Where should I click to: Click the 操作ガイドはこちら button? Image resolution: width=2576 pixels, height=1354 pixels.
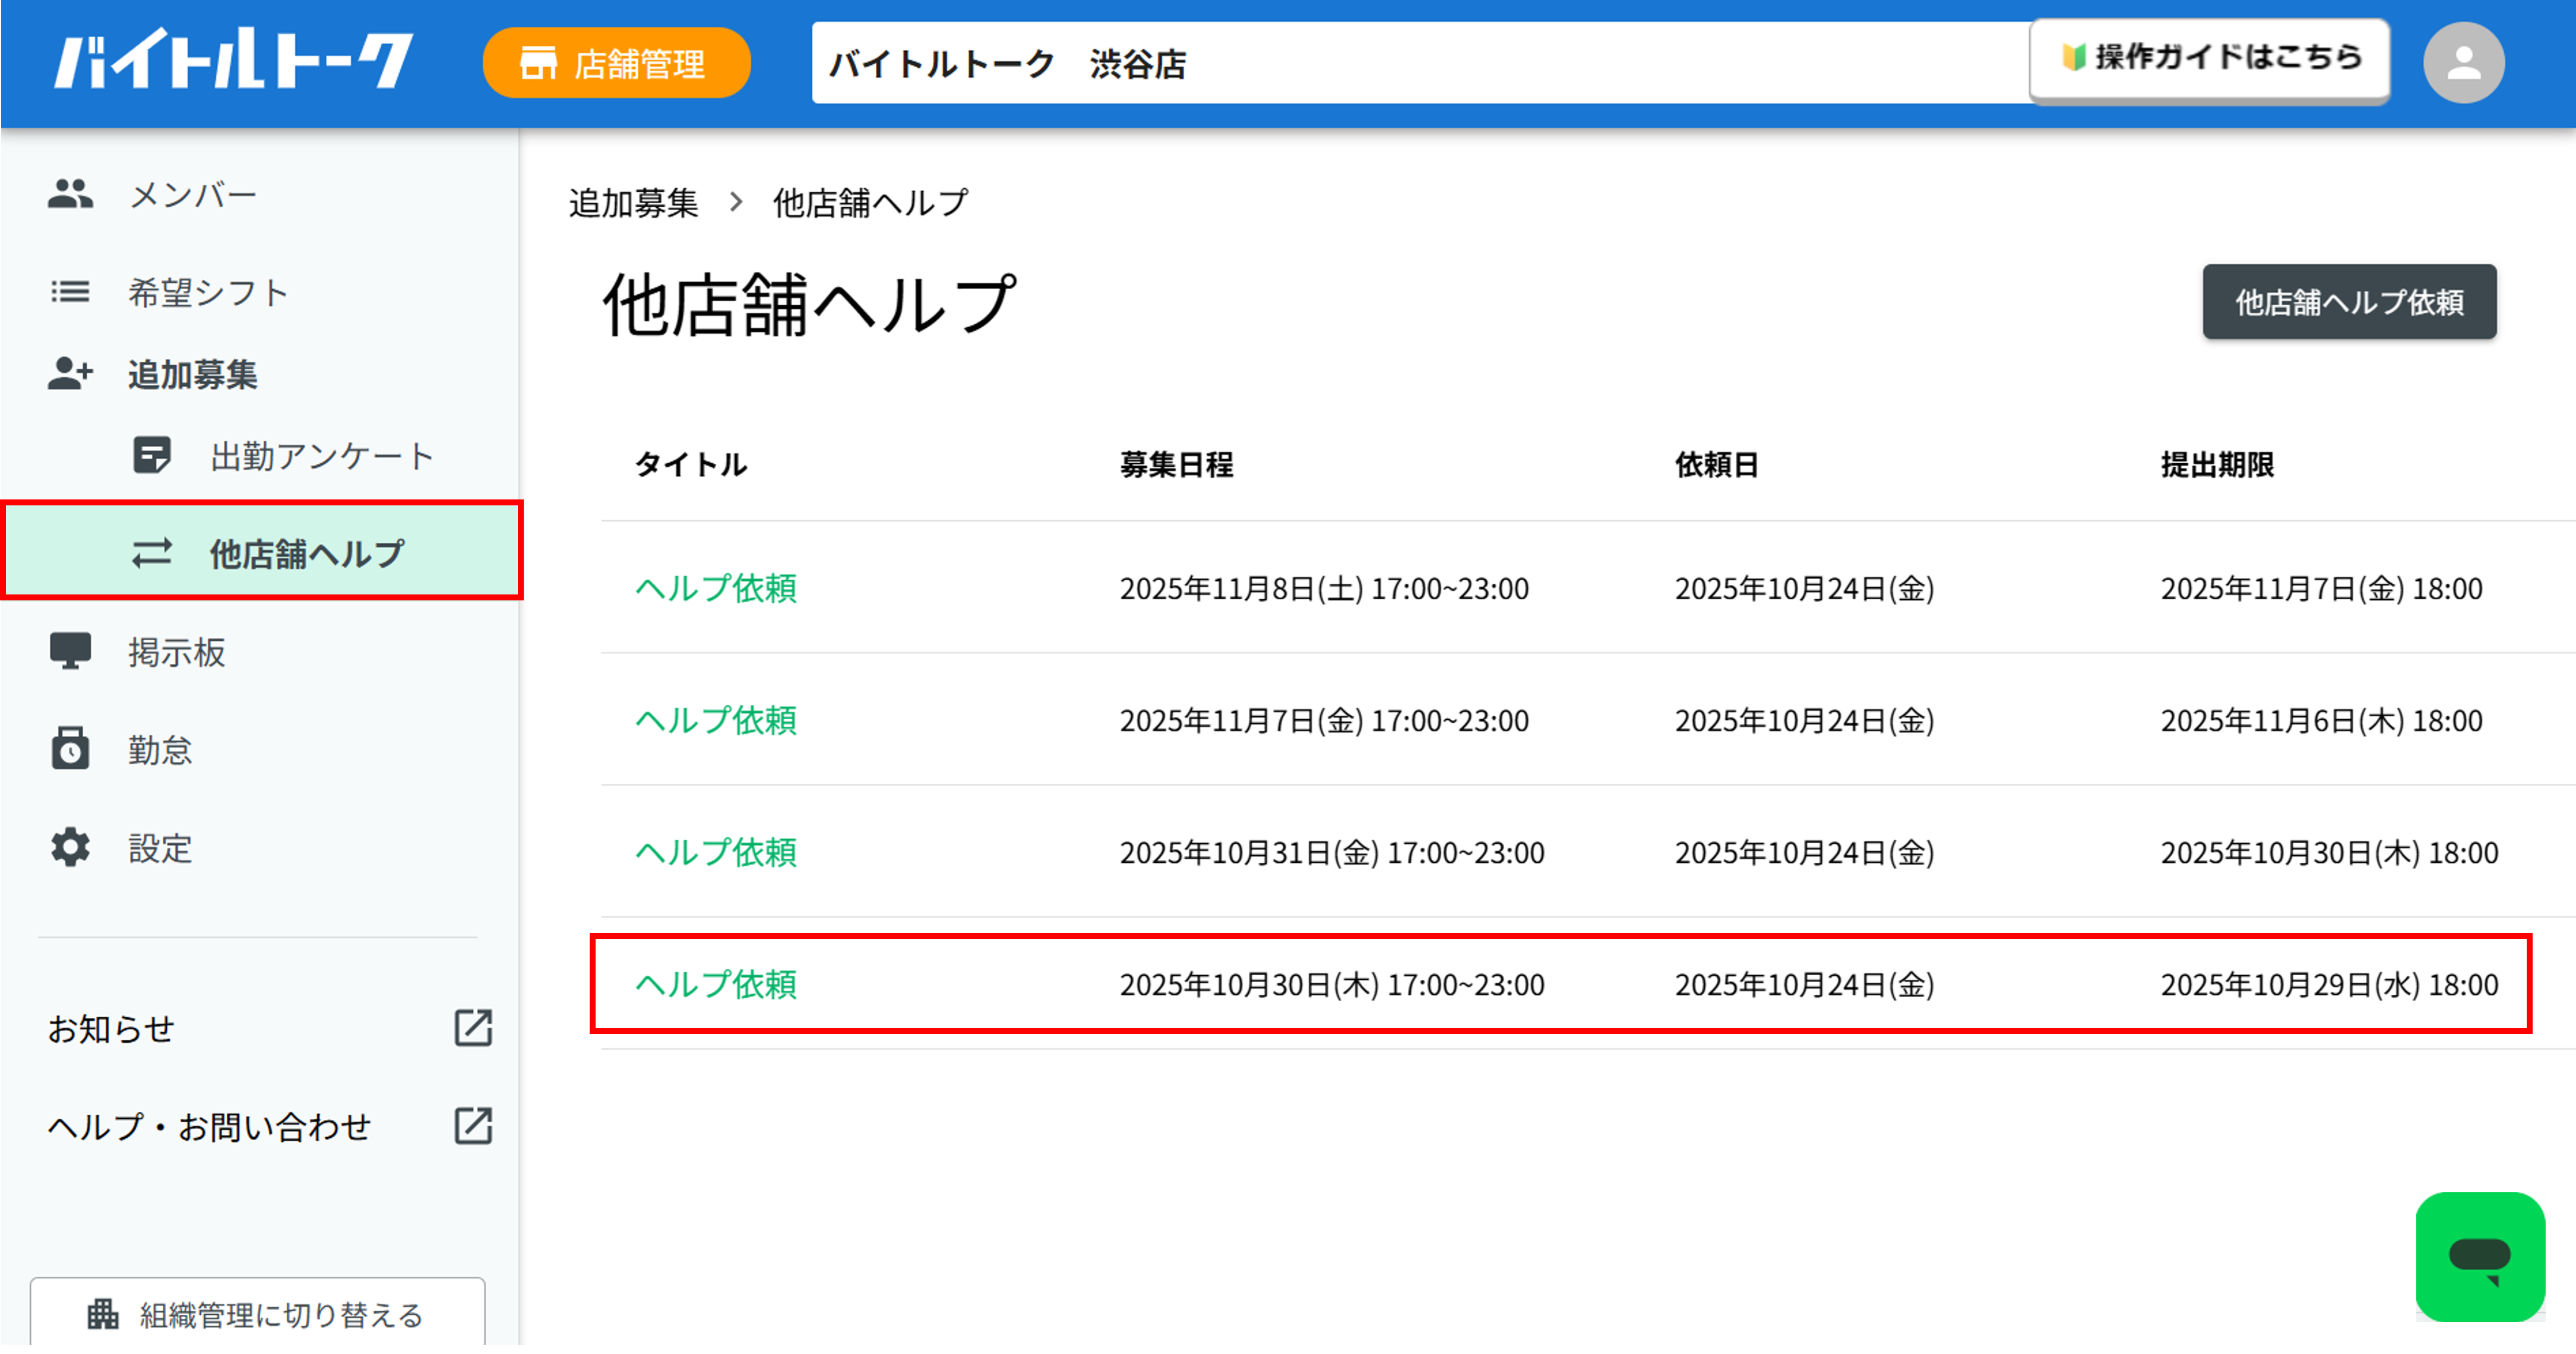click(x=2209, y=60)
